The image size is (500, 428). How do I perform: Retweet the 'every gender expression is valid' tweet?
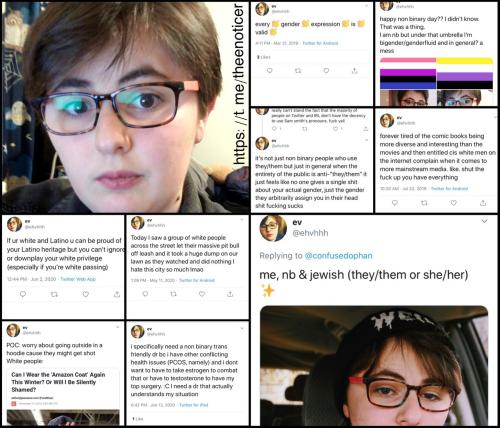click(x=298, y=71)
